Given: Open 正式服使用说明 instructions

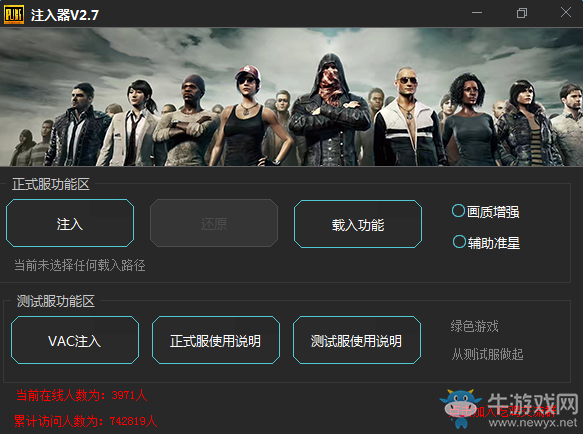Looking at the screenshot, I should pyautogui.click(x=216, y=340).
